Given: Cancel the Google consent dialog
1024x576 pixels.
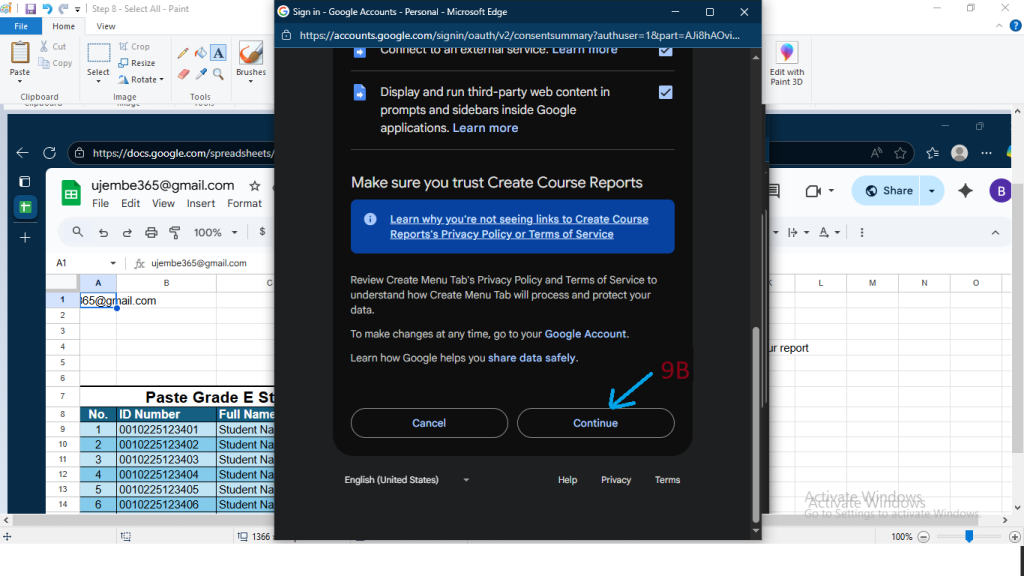Looking at the screenshot, I should 429,423.
